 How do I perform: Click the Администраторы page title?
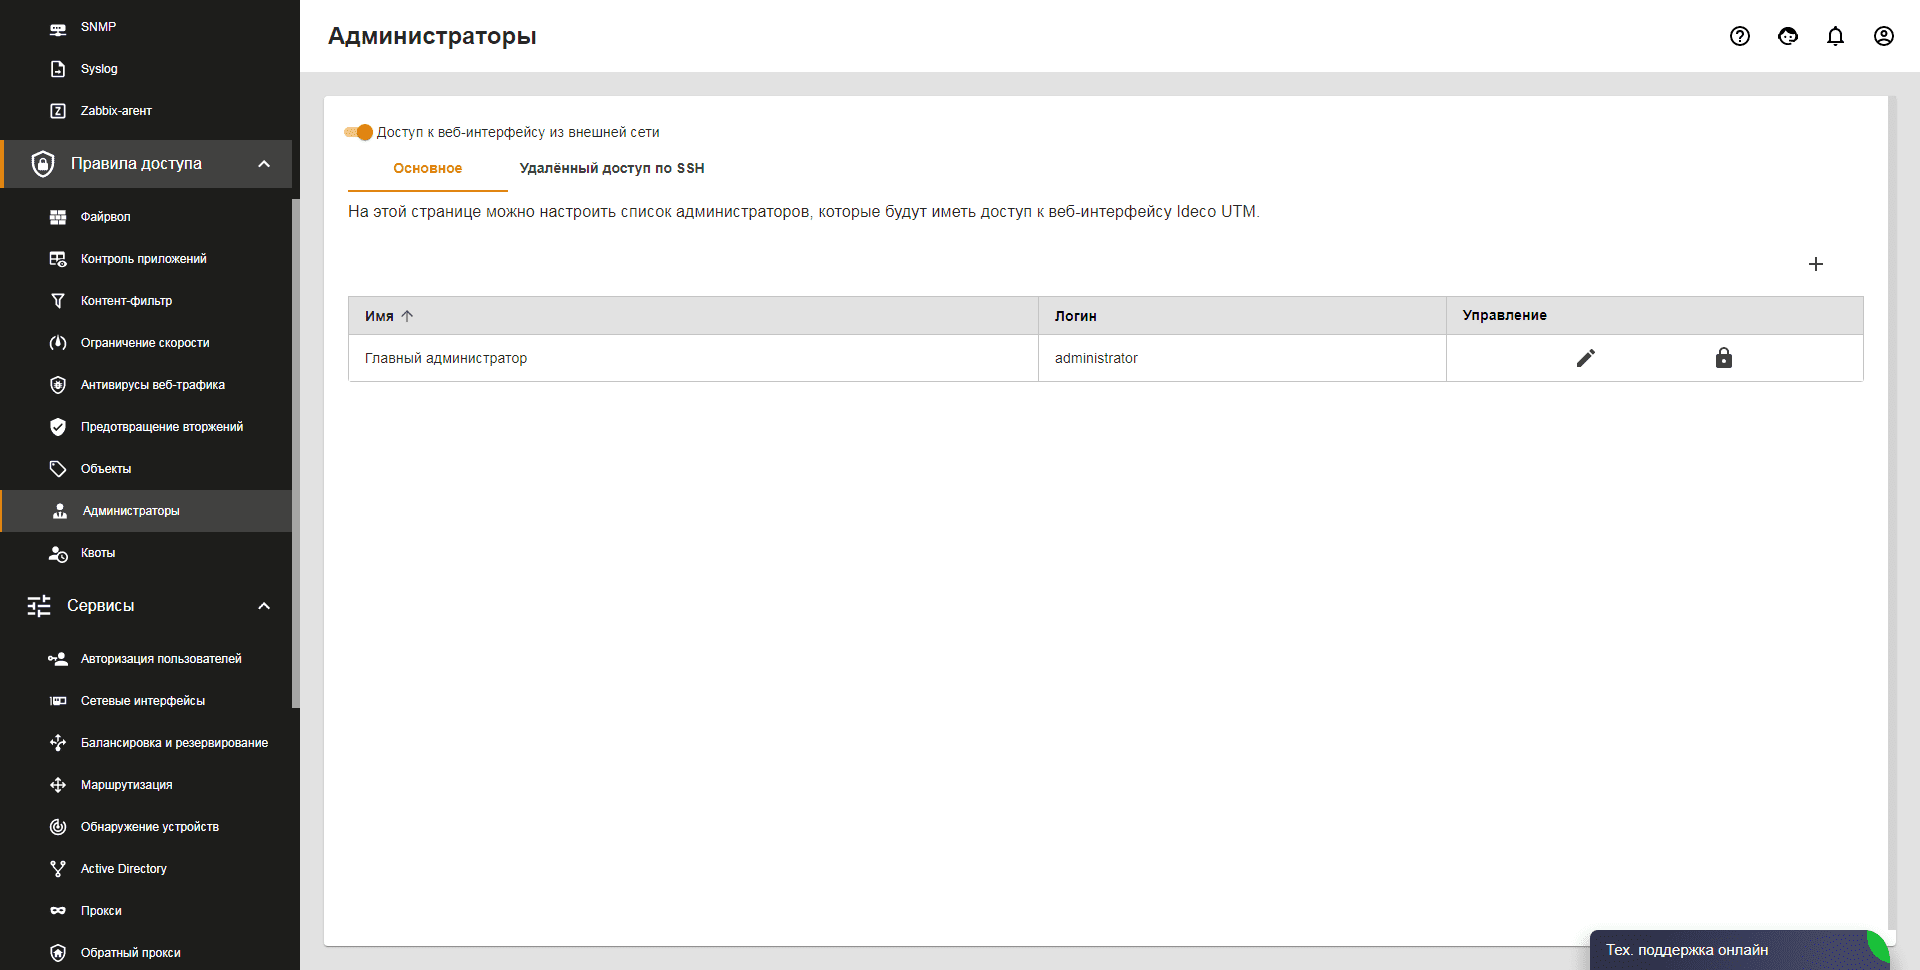[x=432, y=36]
